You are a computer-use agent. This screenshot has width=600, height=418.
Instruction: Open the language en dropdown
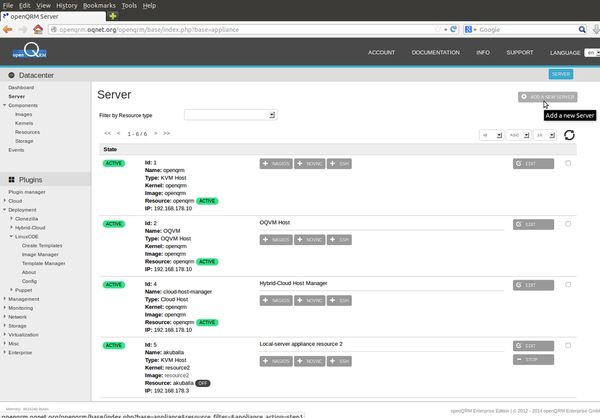click(x=592, y=52)
